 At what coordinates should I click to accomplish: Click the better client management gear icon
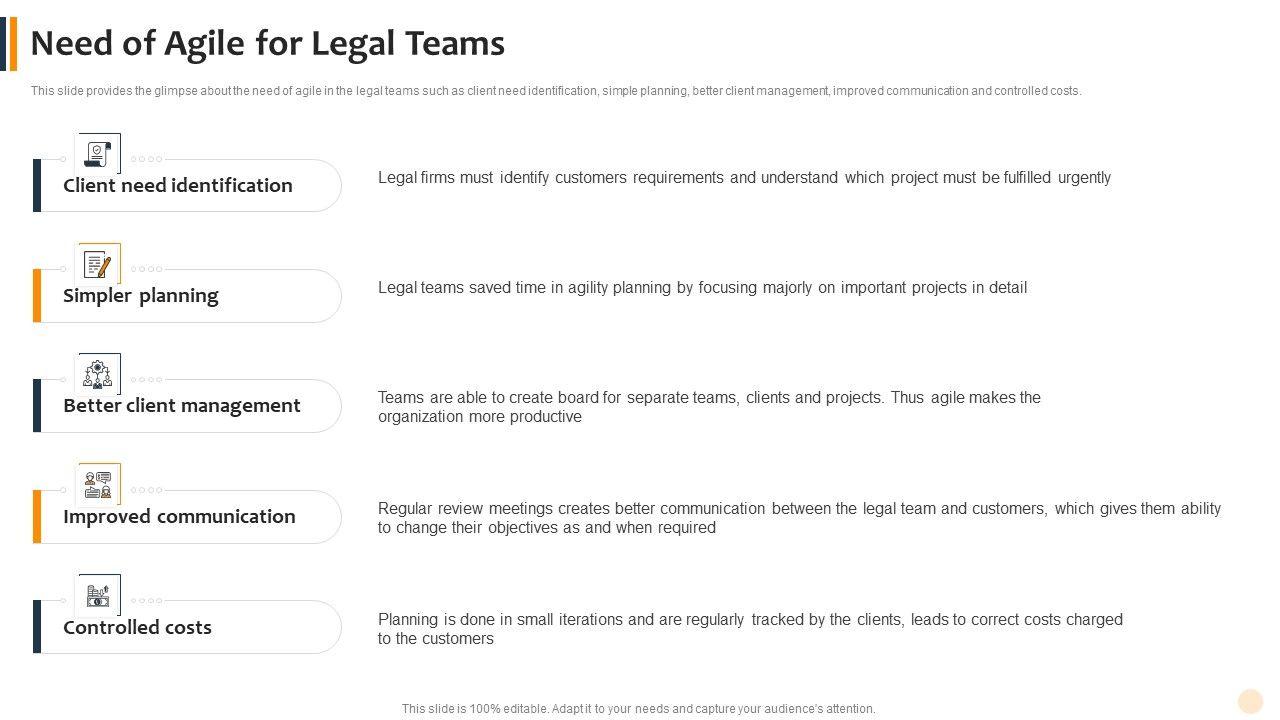coord(98,374)
